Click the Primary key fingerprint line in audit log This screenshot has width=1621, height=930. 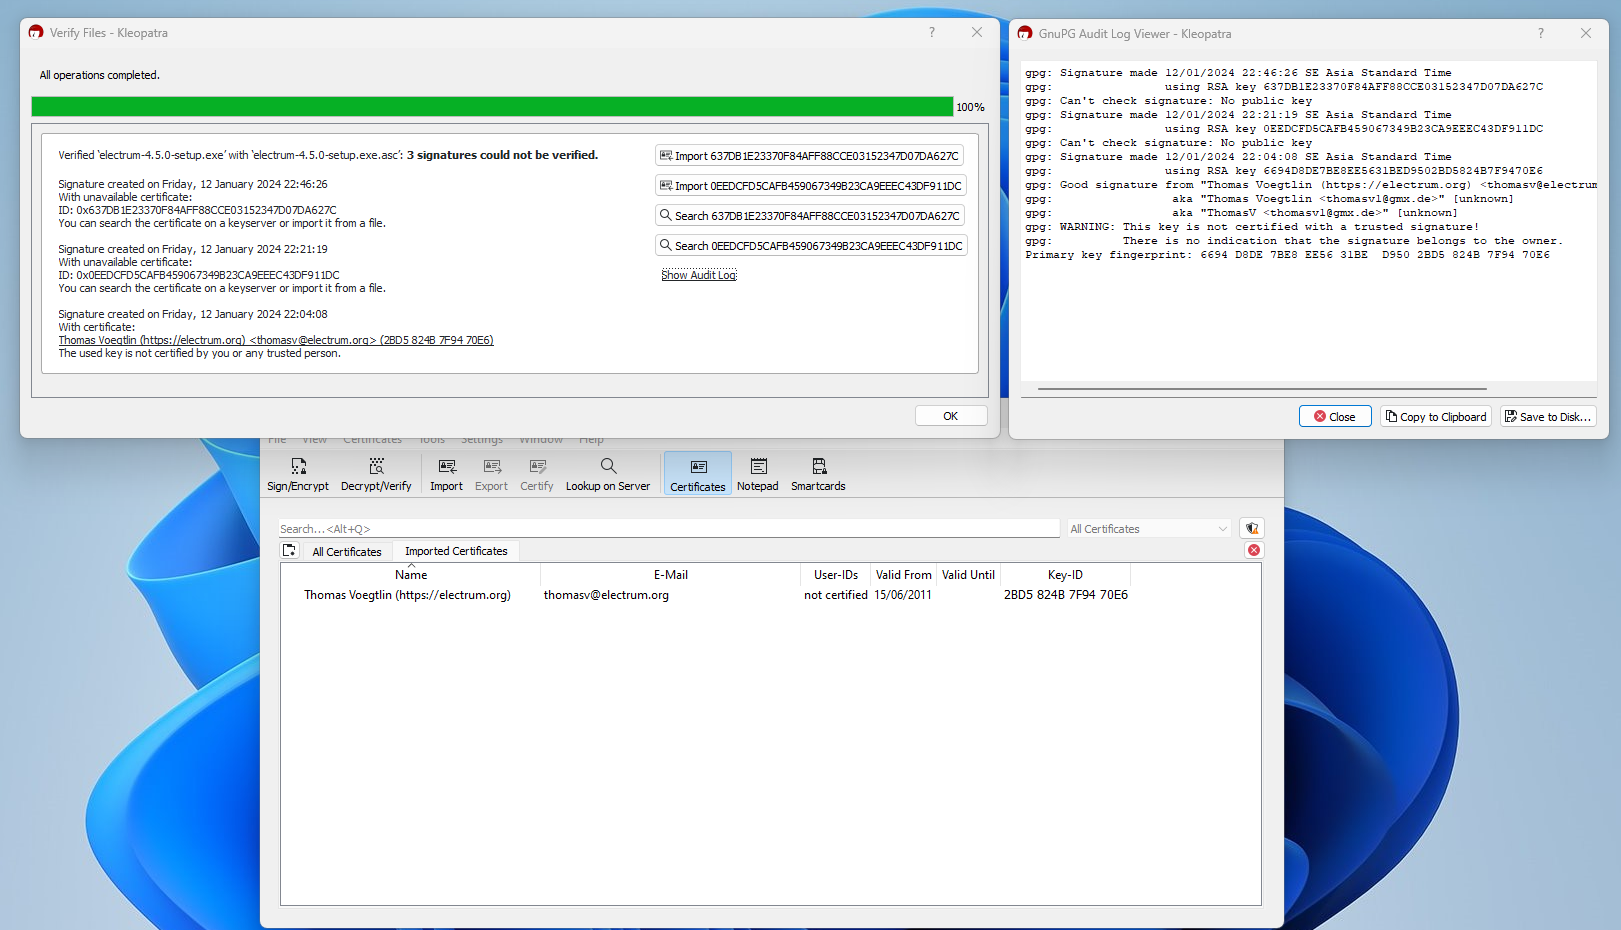coord(1287,255)
